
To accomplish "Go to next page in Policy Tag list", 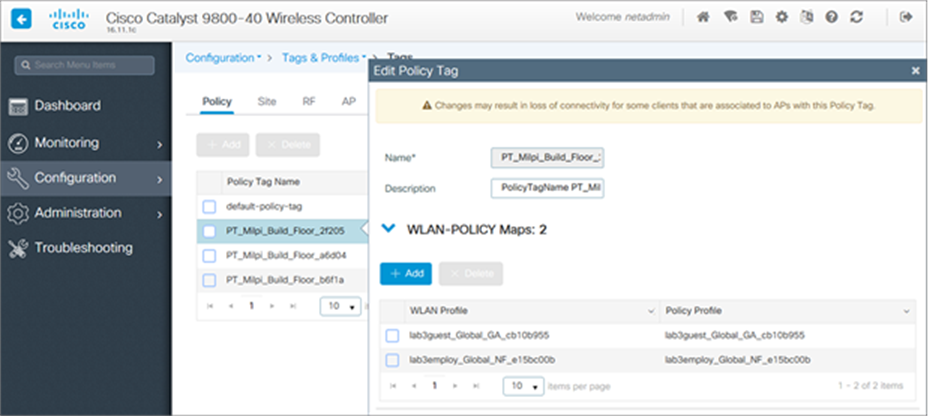I will click(x=272, y=307).
